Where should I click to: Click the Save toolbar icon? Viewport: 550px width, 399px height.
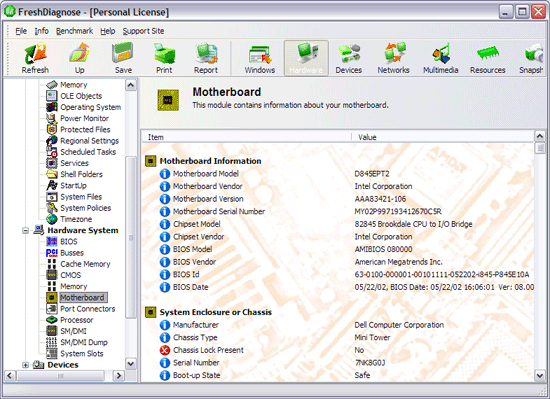(x=123, y=58)
